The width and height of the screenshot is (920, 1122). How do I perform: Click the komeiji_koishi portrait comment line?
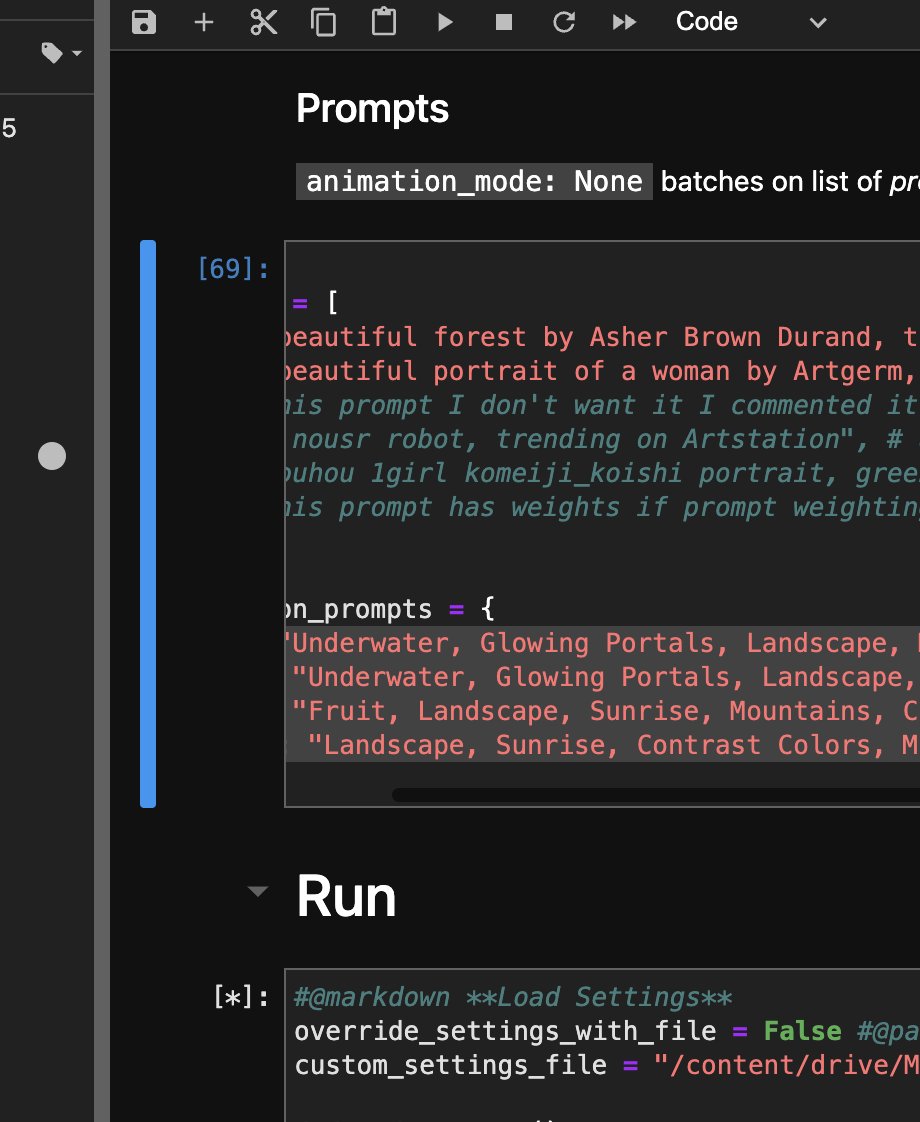click(x=602, y=473)
